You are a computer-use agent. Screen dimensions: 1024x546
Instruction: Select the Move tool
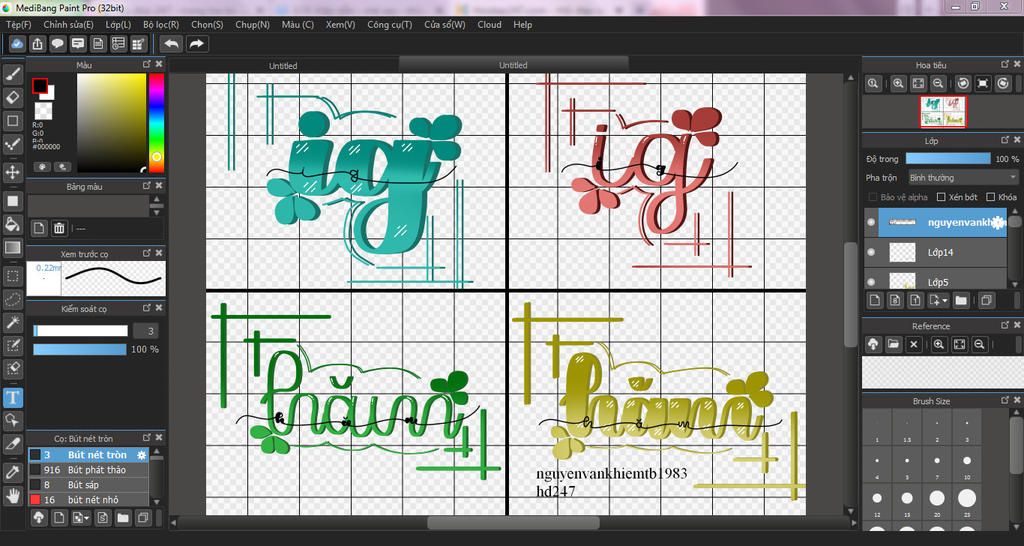coord(12,172)
